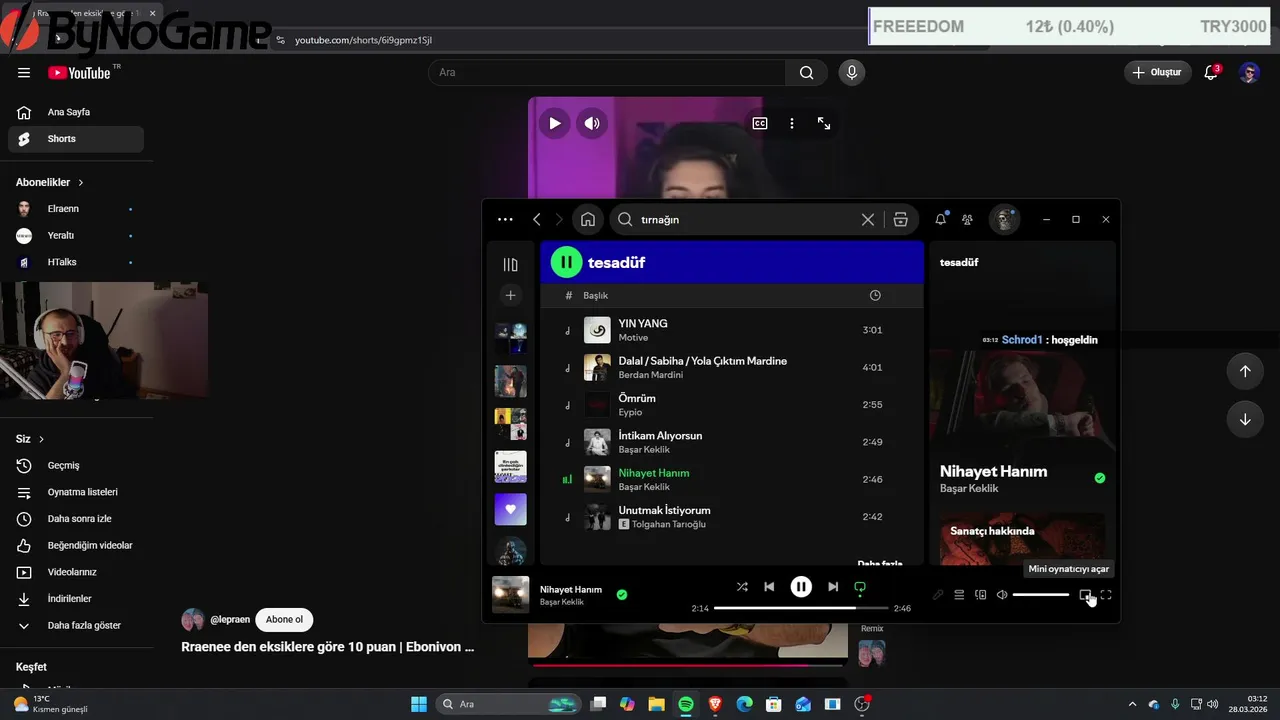
Task: Mute the Shorts video volume
Action: [592, 123]
